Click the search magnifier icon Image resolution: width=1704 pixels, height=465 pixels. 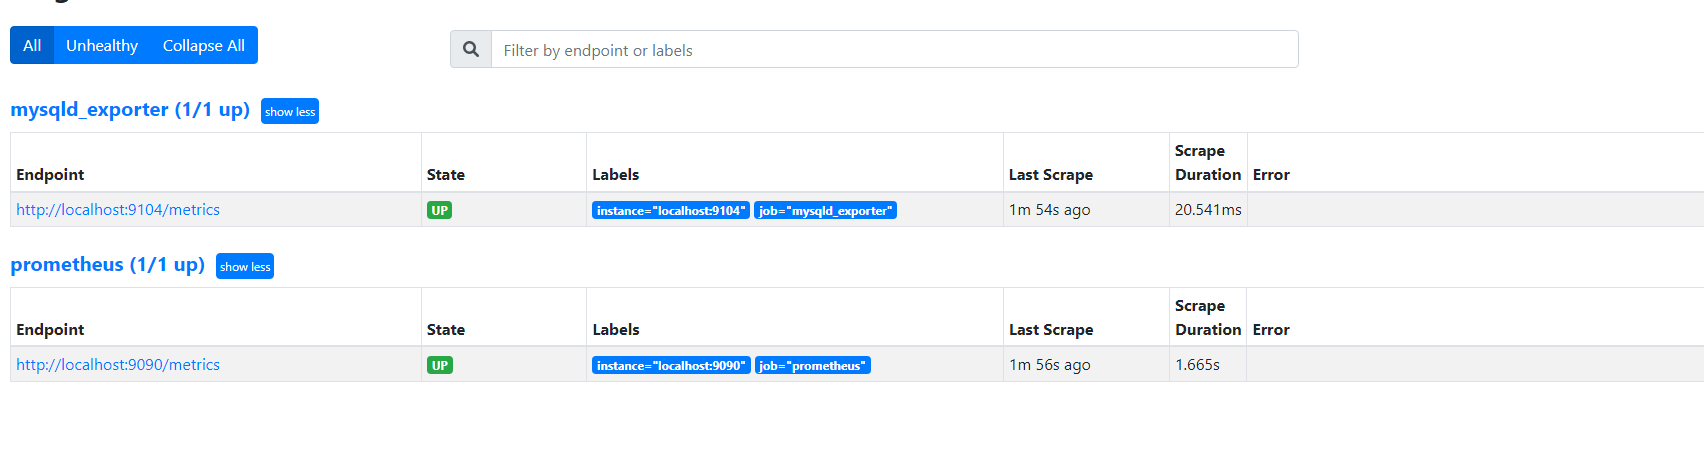(471, 49)
